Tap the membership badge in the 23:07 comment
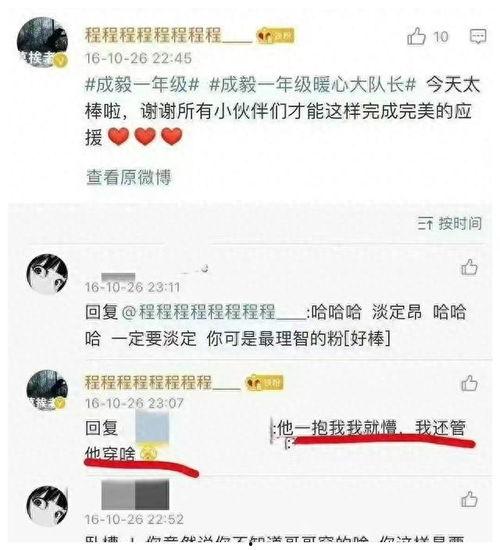Screen dimensions: 500x550 [x=264, y=383]
